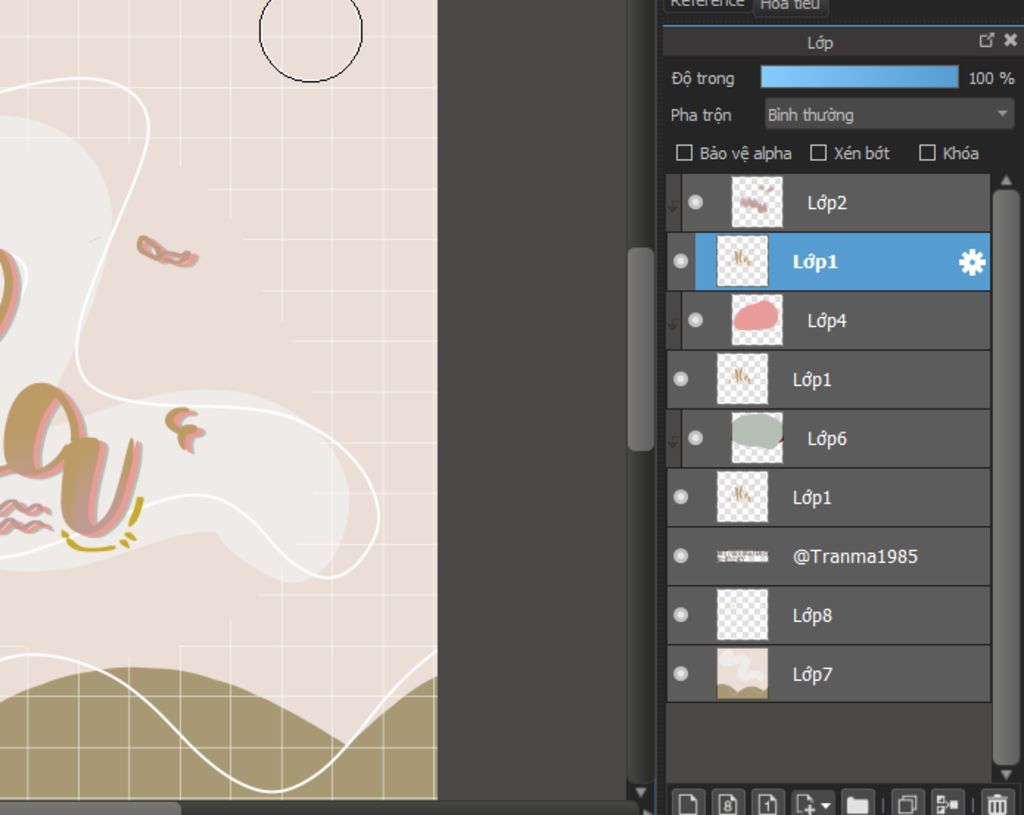Close the Lớp panel

coord(1010,40)
